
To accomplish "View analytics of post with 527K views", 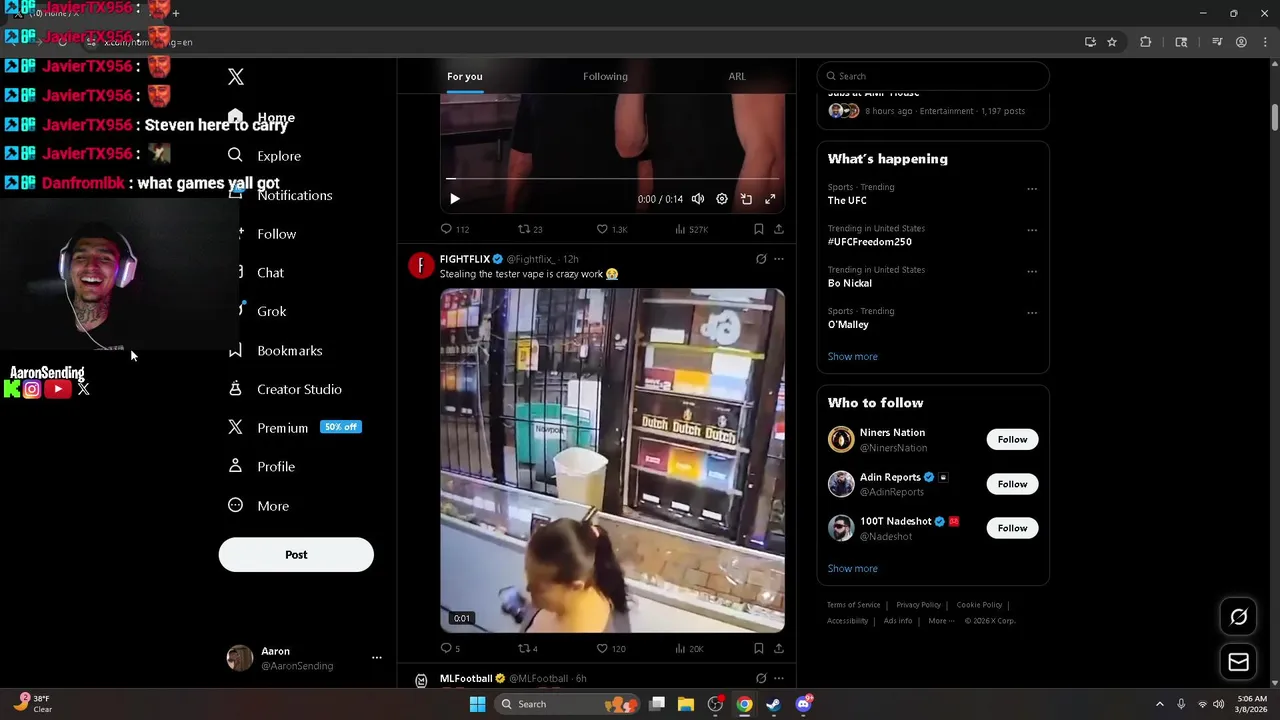I will (691, 229).
